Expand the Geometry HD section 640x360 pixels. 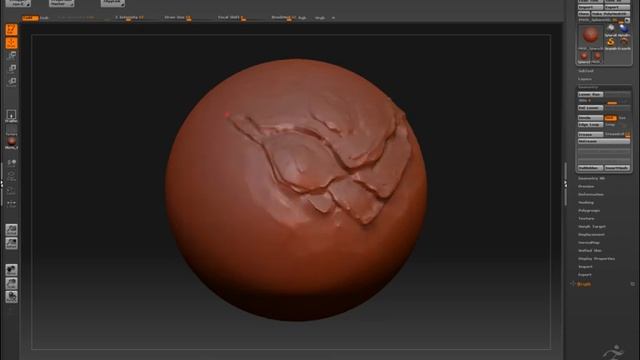[591, 178]
